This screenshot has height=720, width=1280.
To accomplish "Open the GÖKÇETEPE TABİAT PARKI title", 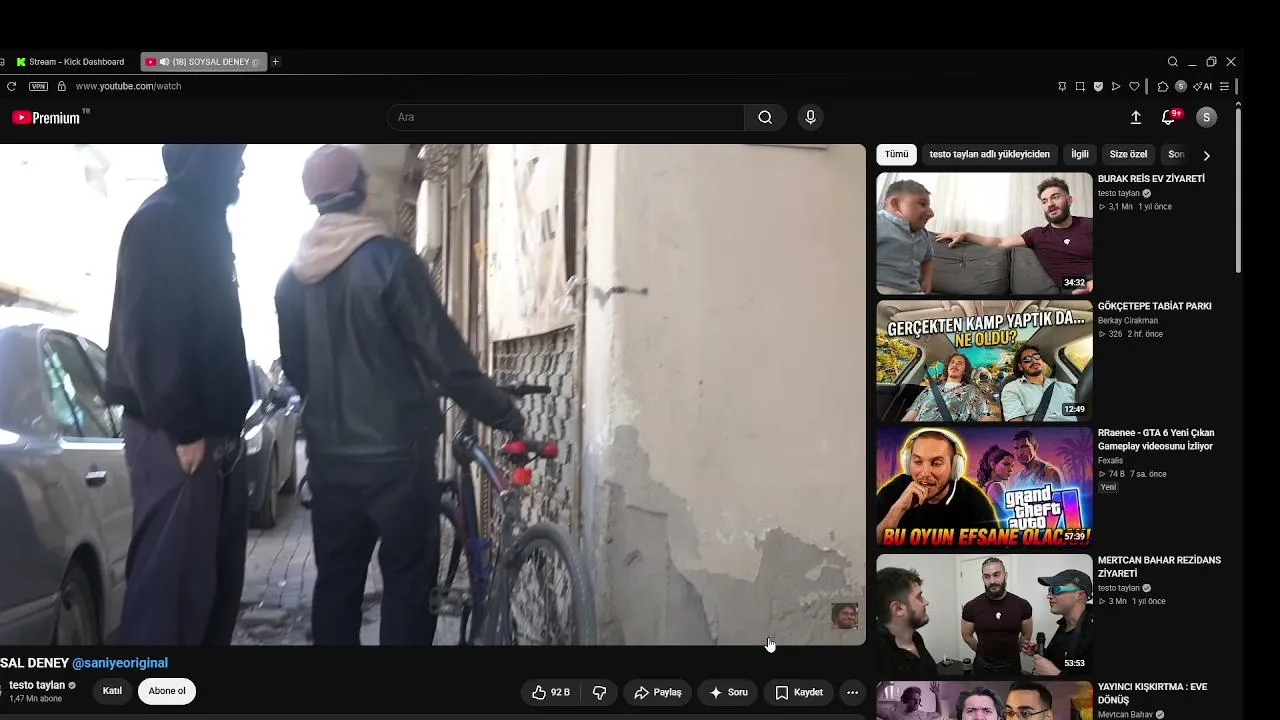I will pos(1154,306).
